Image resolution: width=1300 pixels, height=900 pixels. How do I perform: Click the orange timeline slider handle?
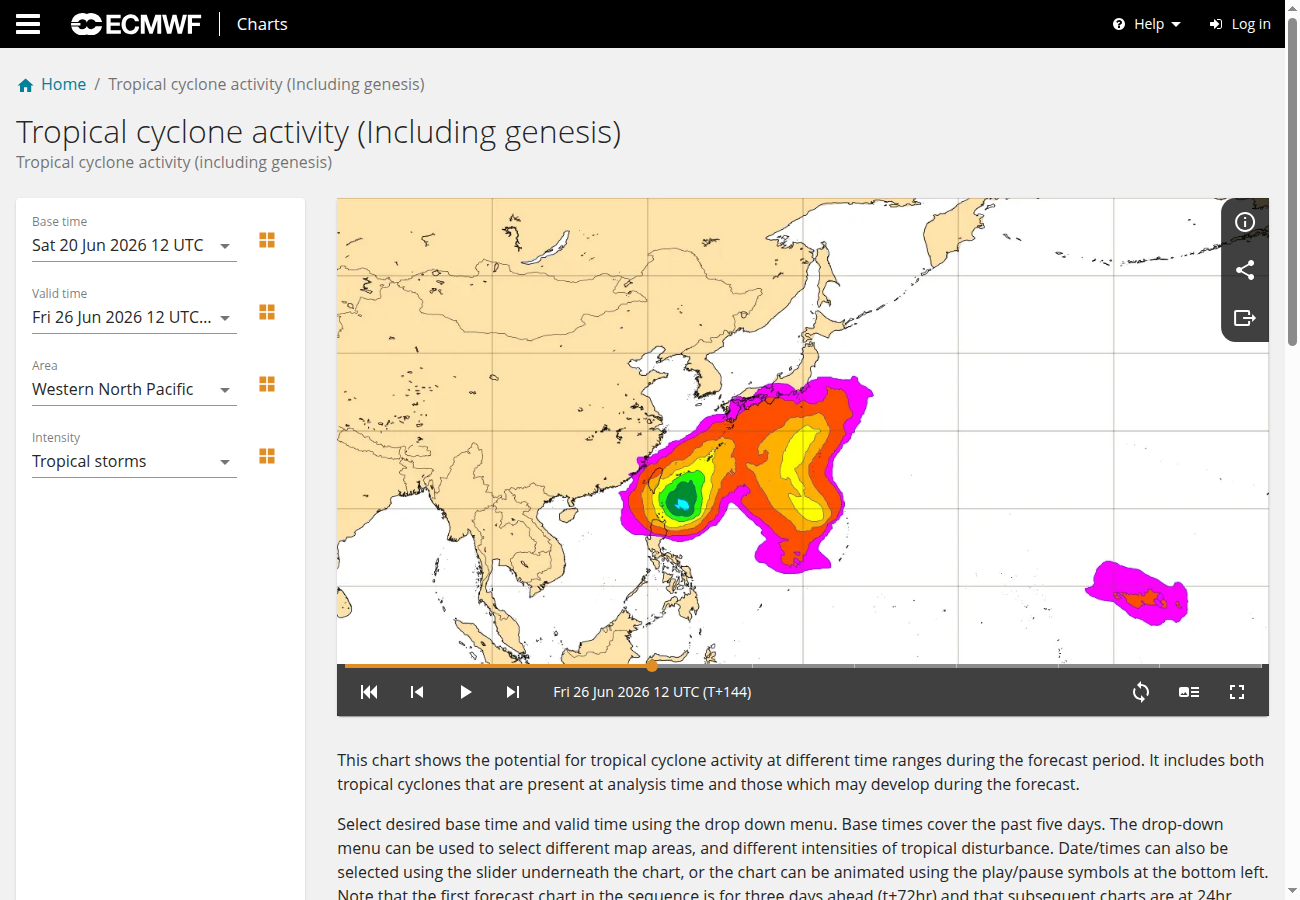652,665
